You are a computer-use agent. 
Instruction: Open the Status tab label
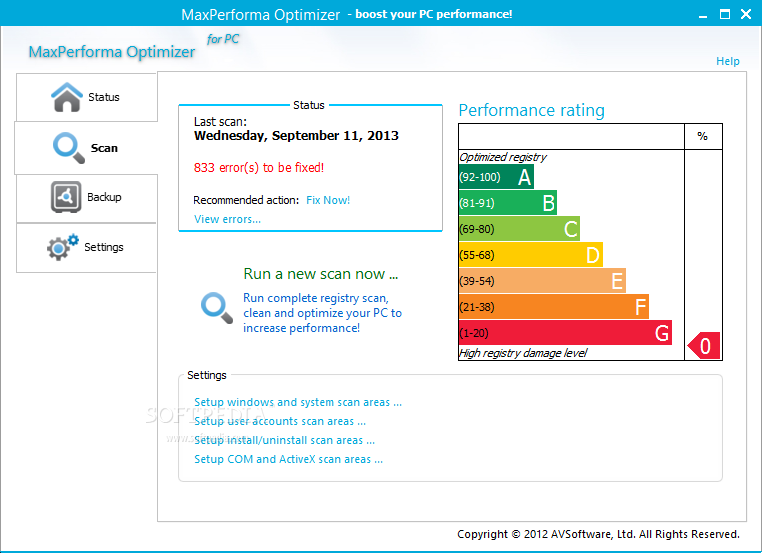[104, 97]
